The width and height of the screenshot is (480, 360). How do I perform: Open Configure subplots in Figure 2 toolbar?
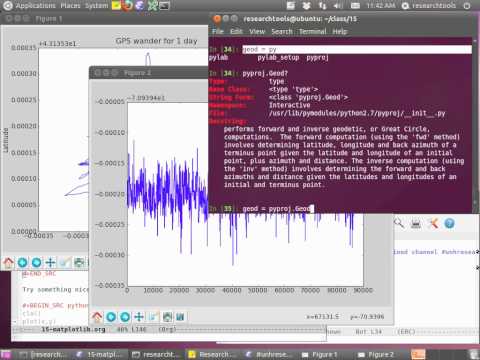tap(167, 317)
